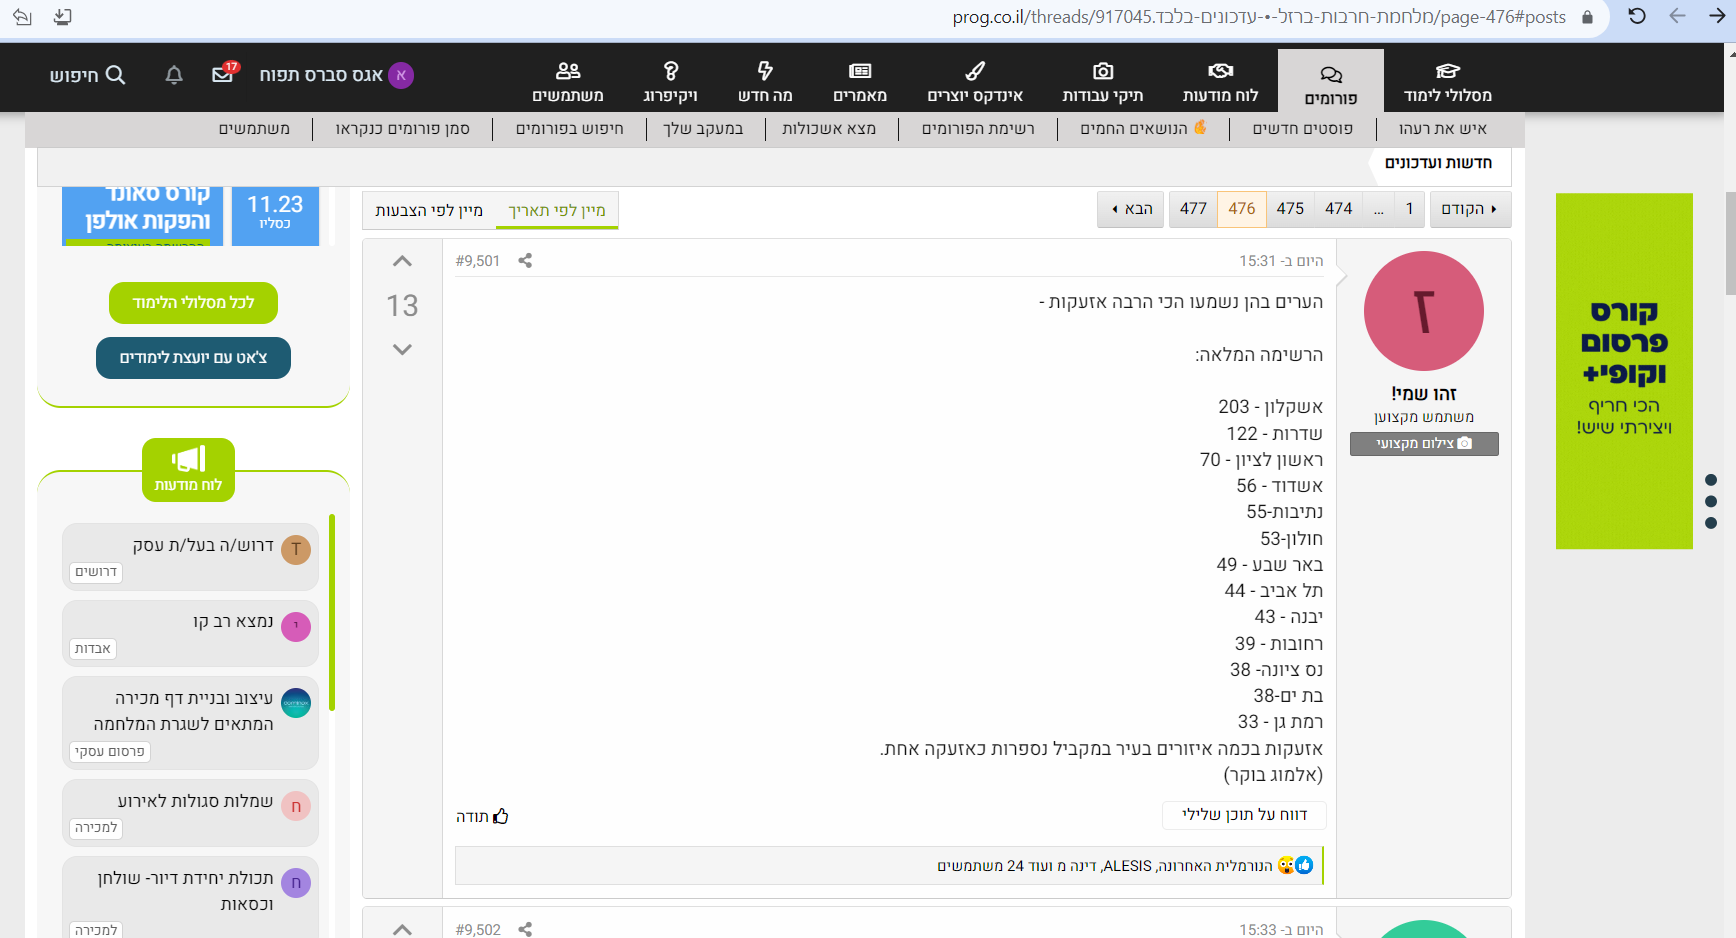Click סמן פורומים כנקראו in the sub-navigation
This screenshot has height=938, width=1736.
[x=403, y=129]
